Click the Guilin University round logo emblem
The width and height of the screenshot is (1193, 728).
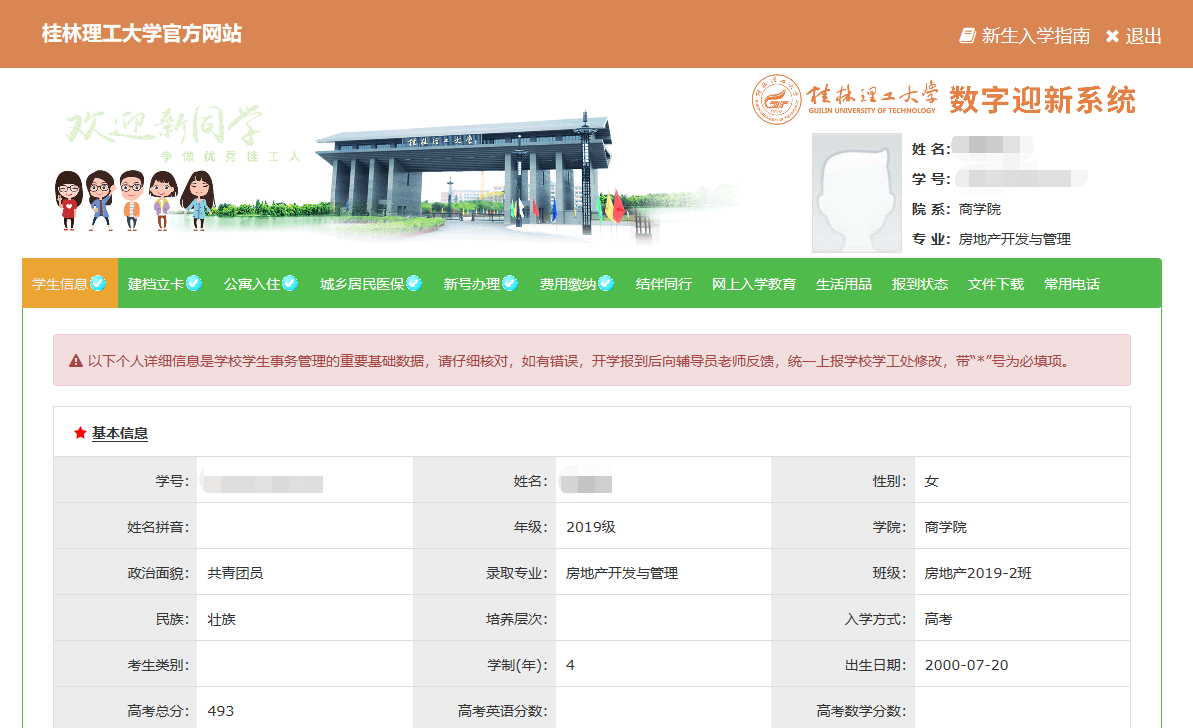pyautogui.click(x=777, y=100)
